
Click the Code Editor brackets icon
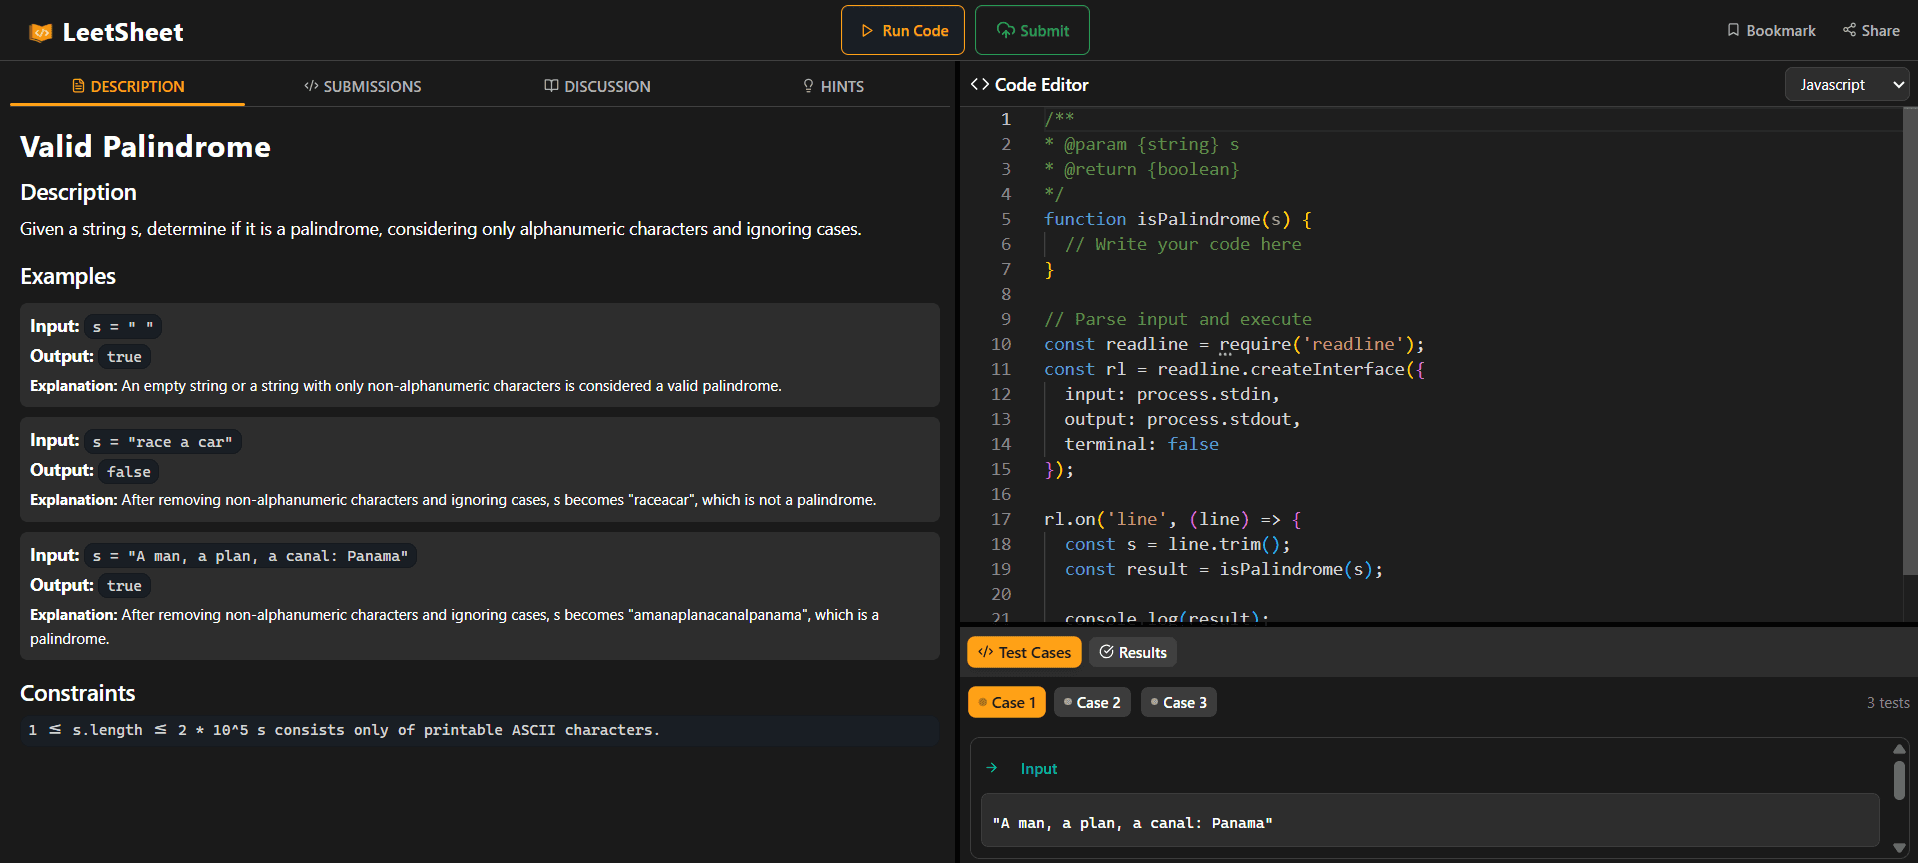tap(979, 85)
